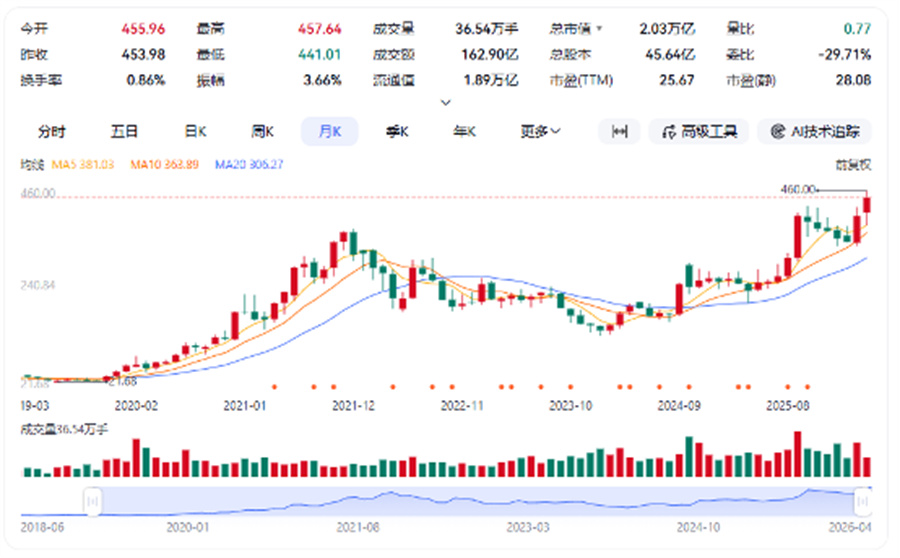Click the 2025-08 x-axis date label
This screenshot has height=558, width=900.
[788, 406]
